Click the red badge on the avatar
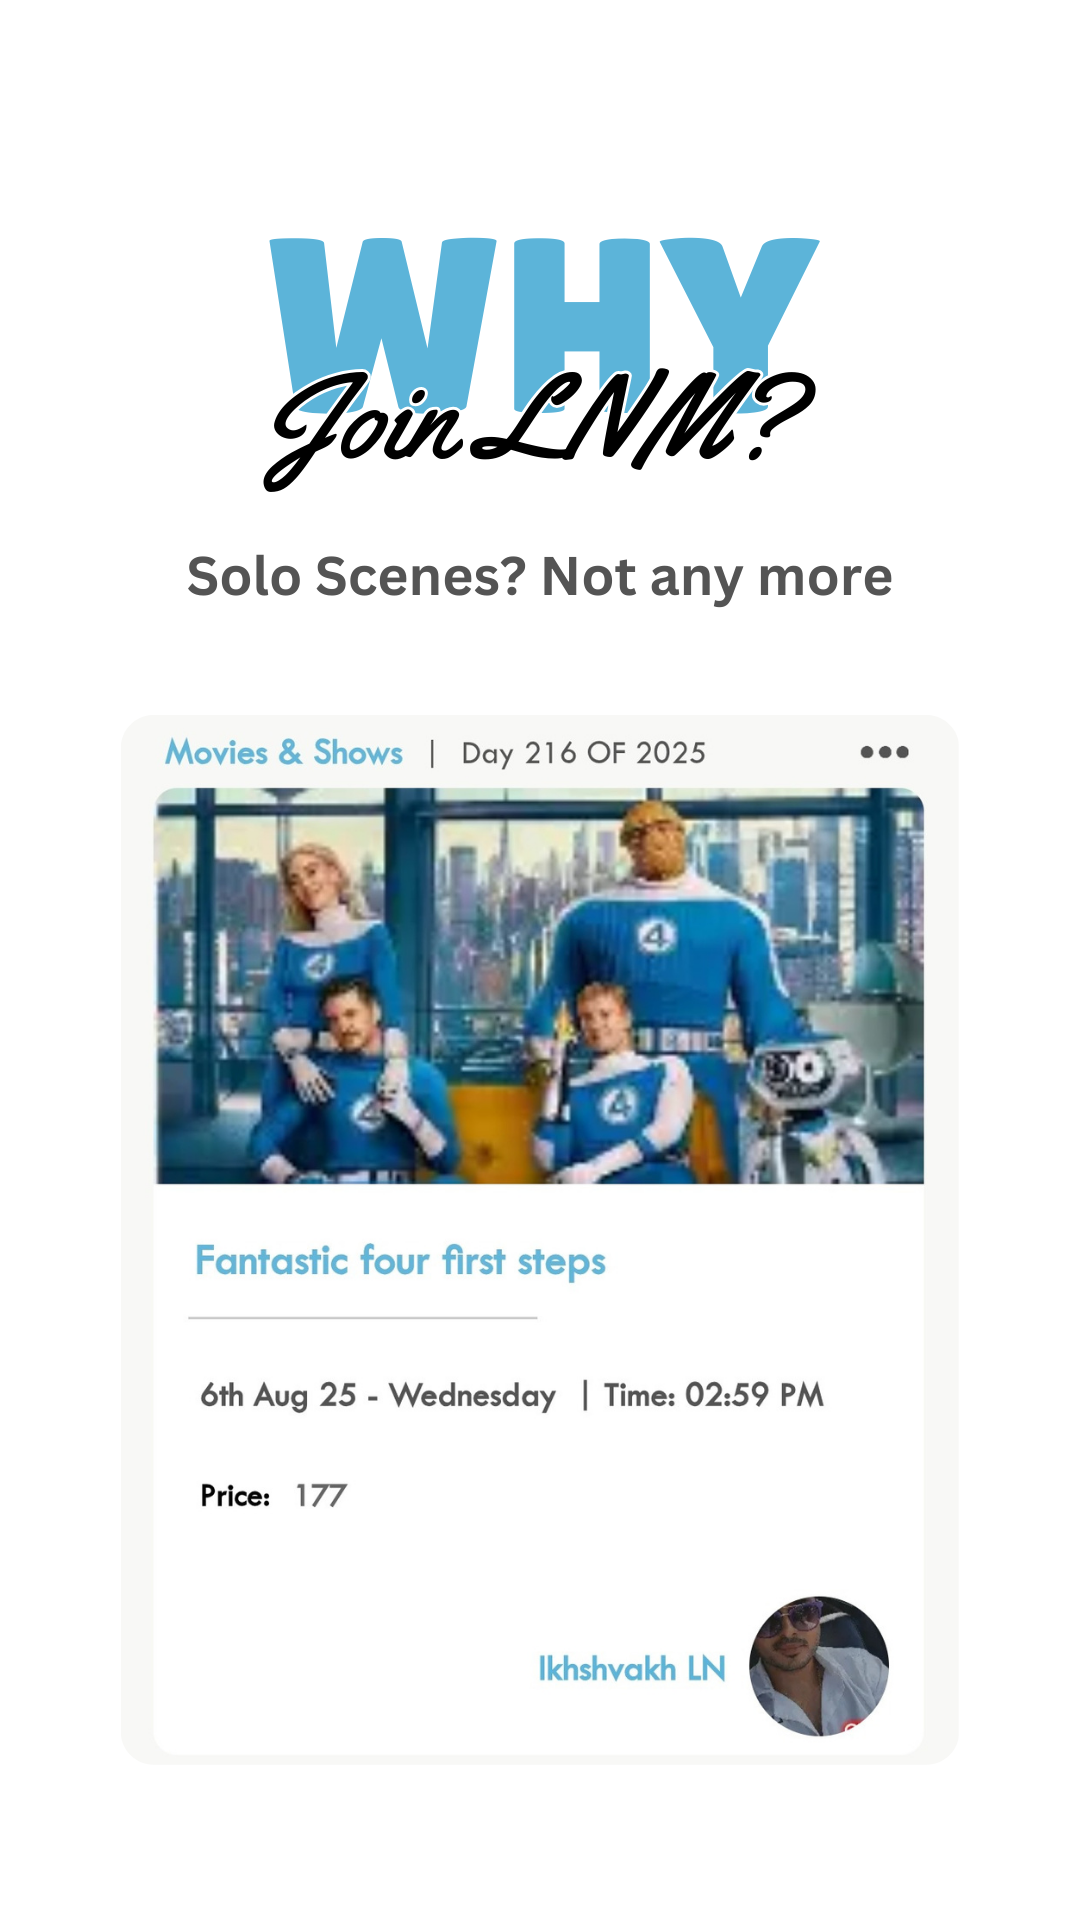Screen dimensions: 1080x1920 pyautogui.click(x=852, y=1725)
